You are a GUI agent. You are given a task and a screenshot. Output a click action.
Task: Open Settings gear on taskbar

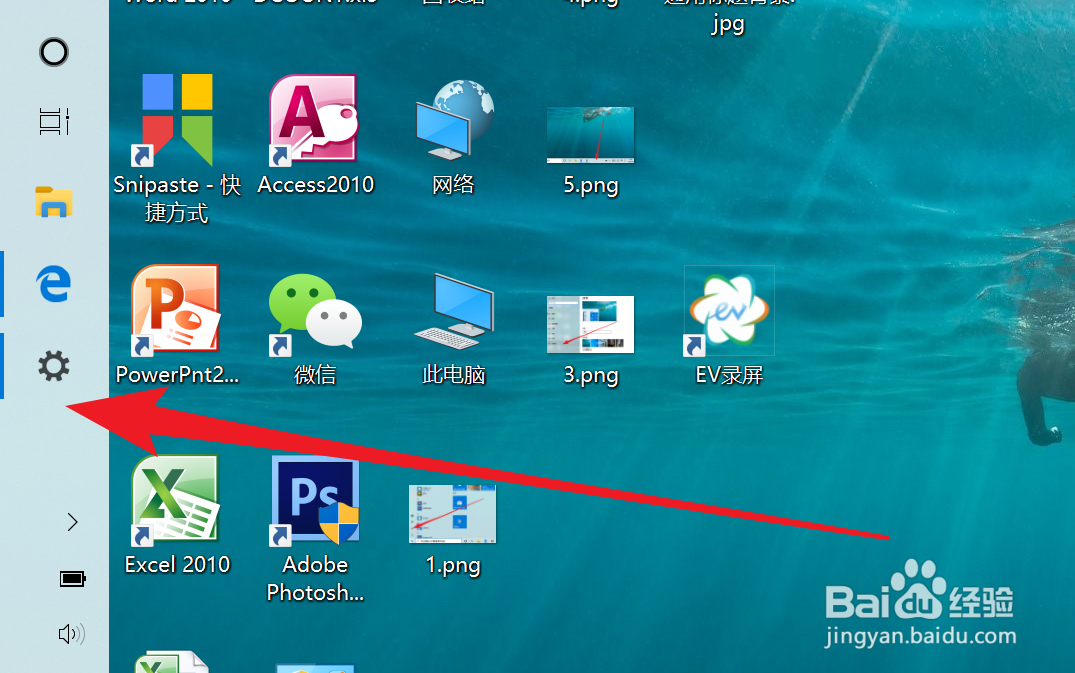click(53, 366)
